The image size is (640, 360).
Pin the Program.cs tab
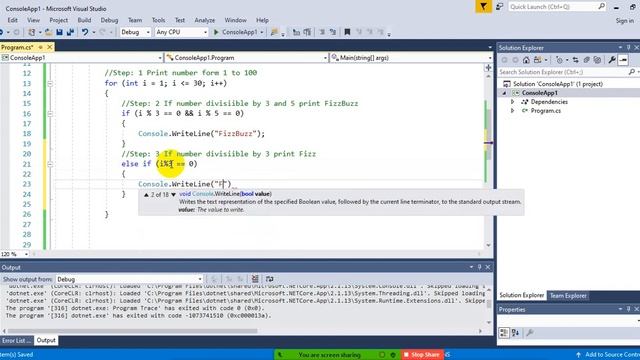point(40,47)
